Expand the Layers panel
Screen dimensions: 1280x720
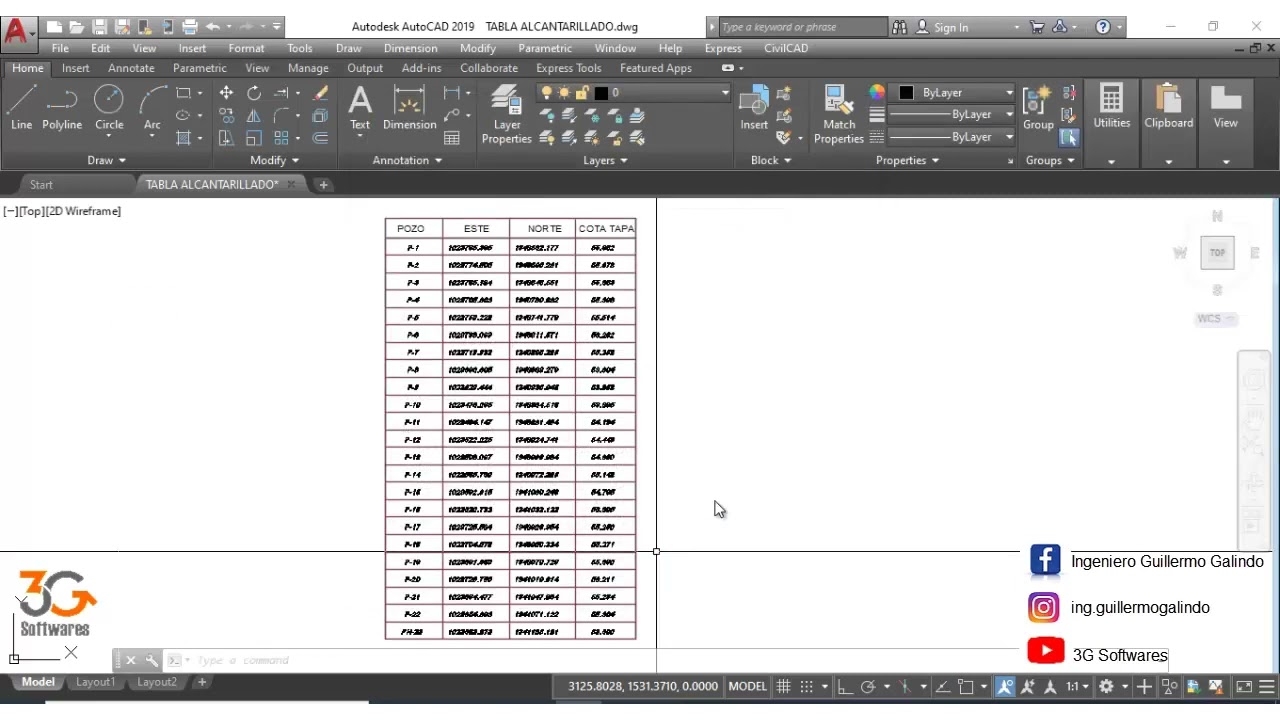[x=605, y=160]
